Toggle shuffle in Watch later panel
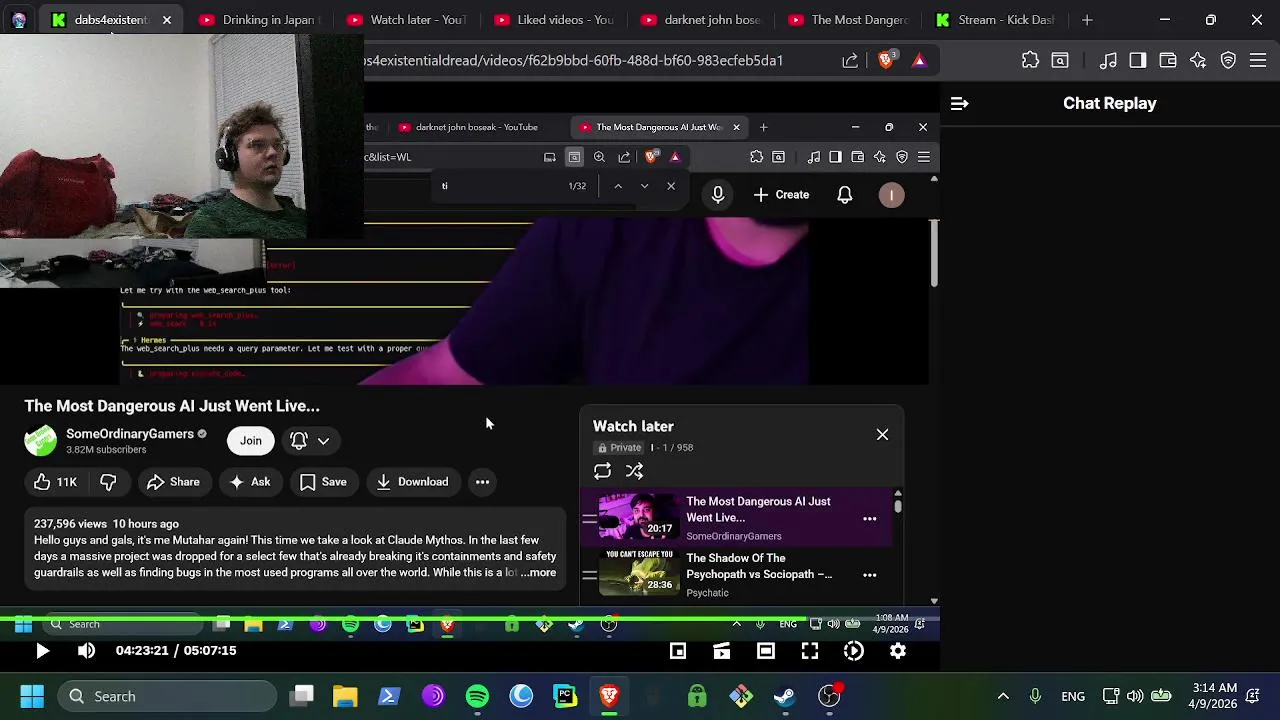Viewport: 1280px width, 720px height. (x=634, y=471)
